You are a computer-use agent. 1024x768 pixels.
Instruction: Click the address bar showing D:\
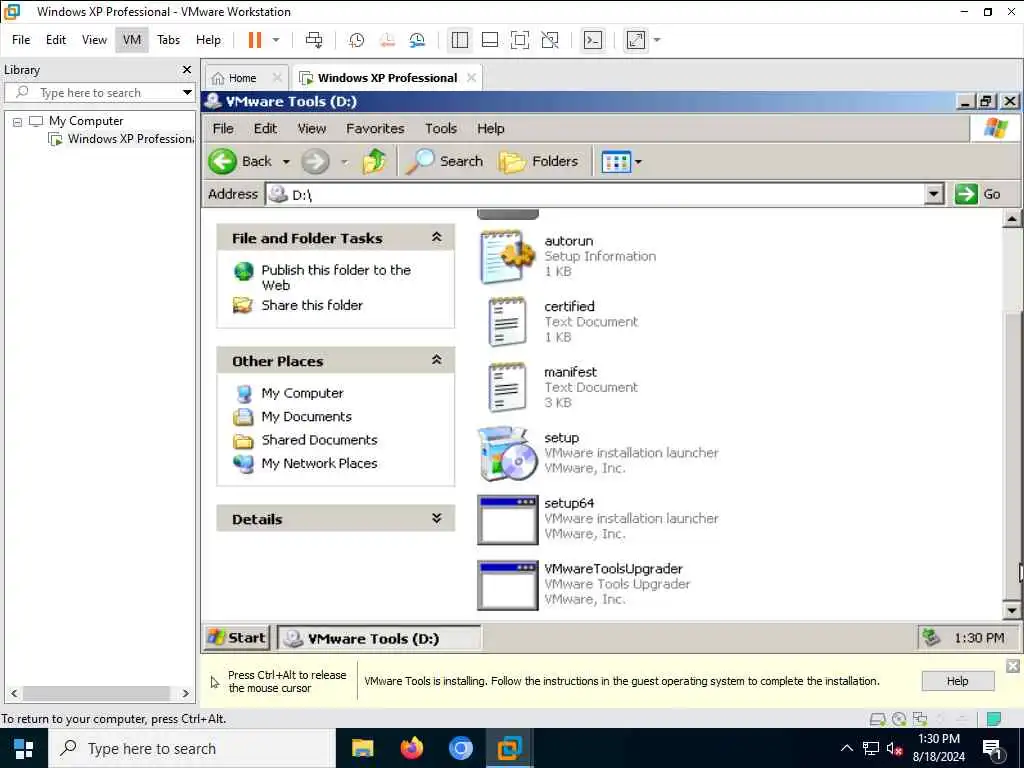[596, 194]
